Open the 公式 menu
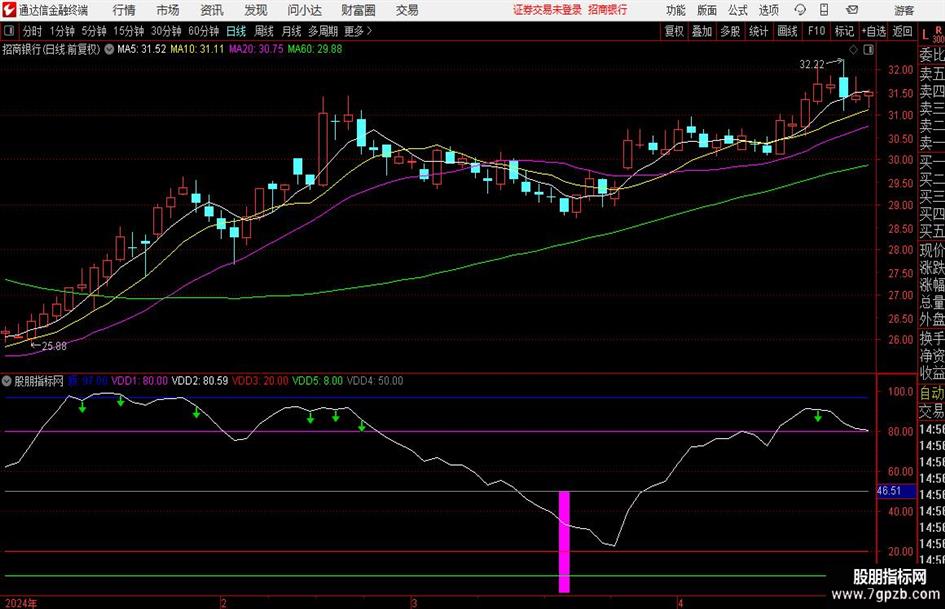This screenshot has width=945, height=609. point(737,10)
